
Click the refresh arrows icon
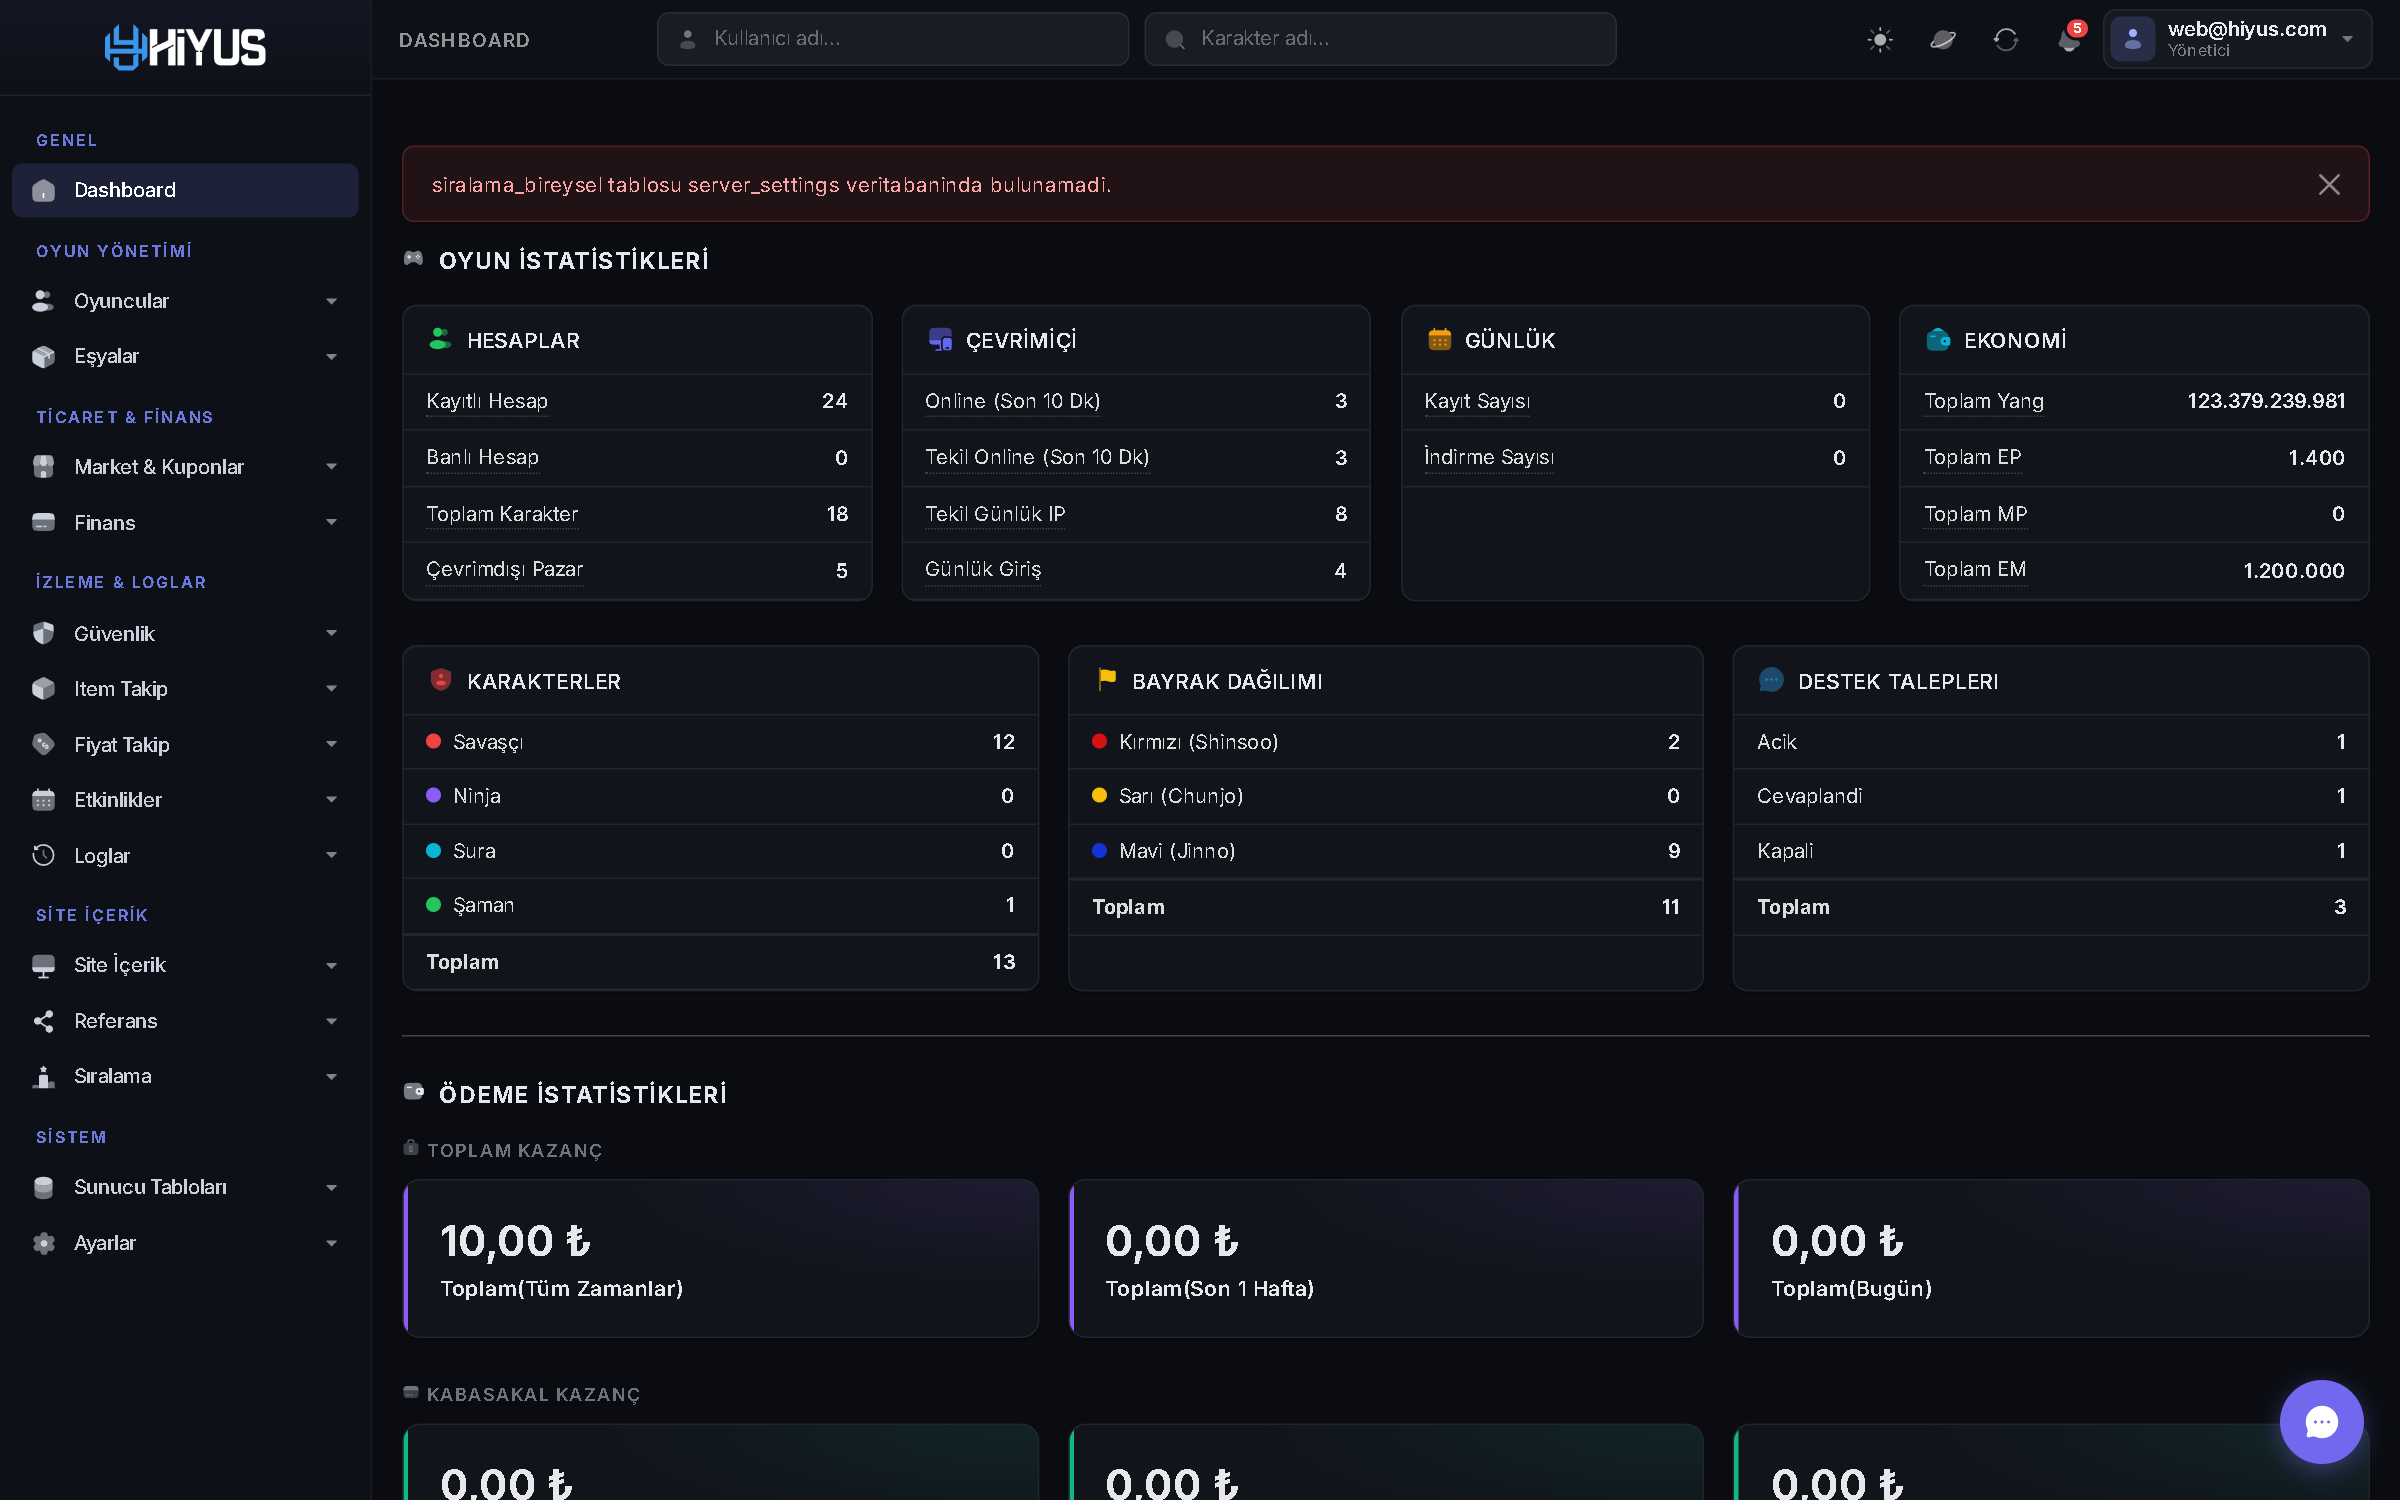point(2006,40)
